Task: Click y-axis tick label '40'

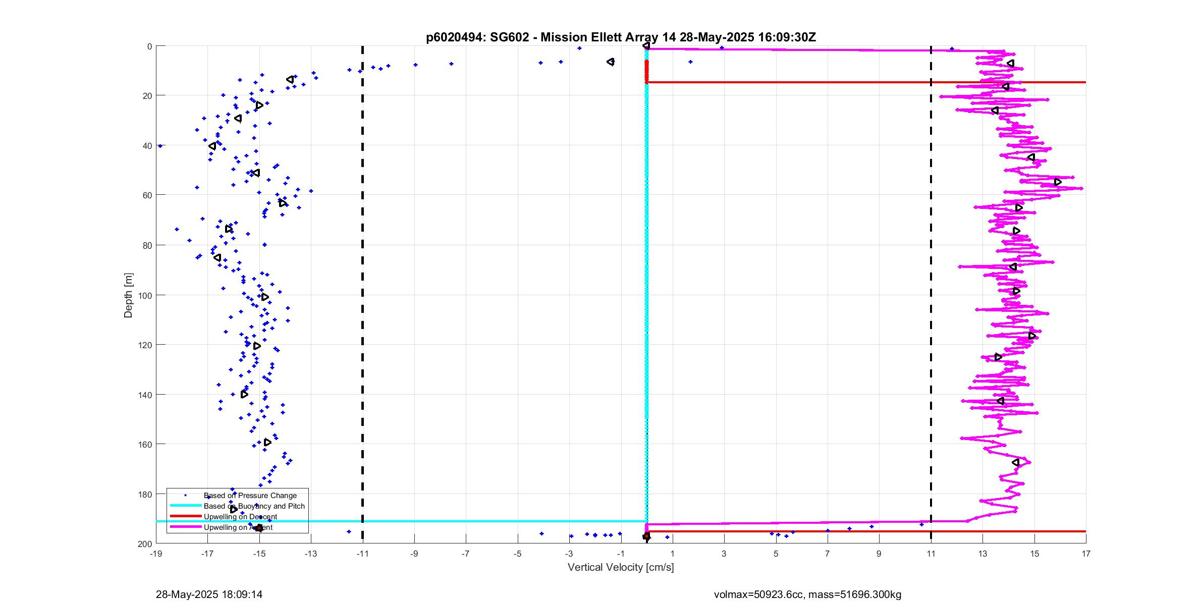Action: tap(146, 146)
